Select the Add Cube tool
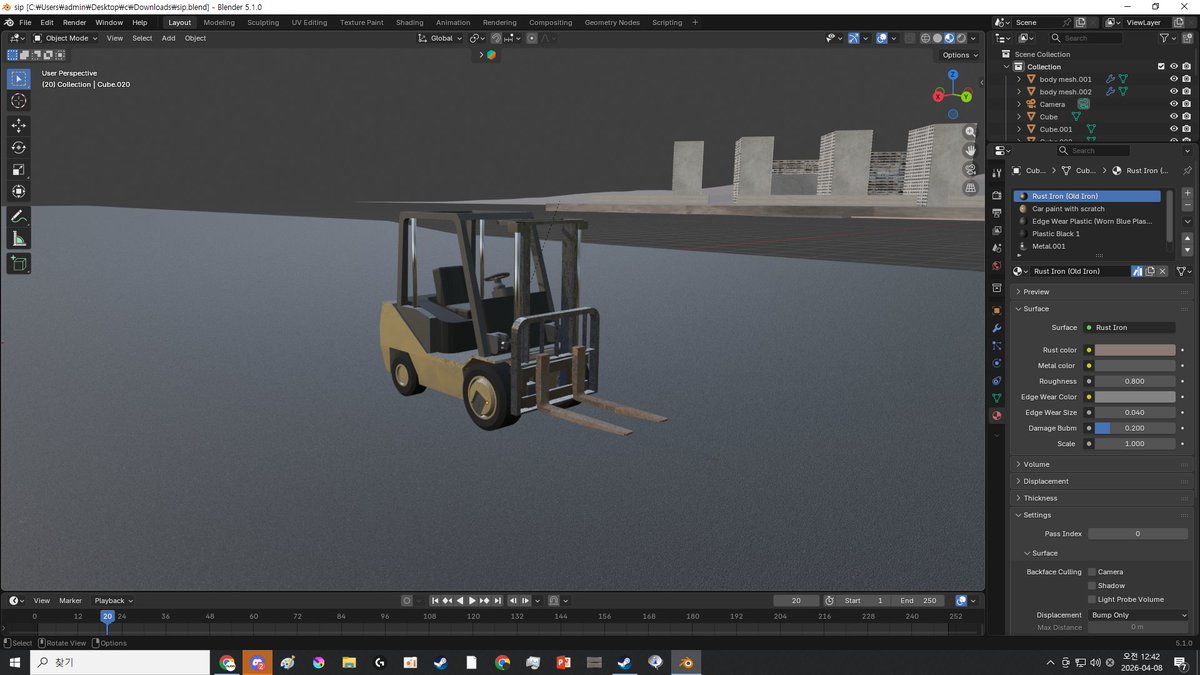The height and width of the screenshot is (675, 1200). click(18, 263)
